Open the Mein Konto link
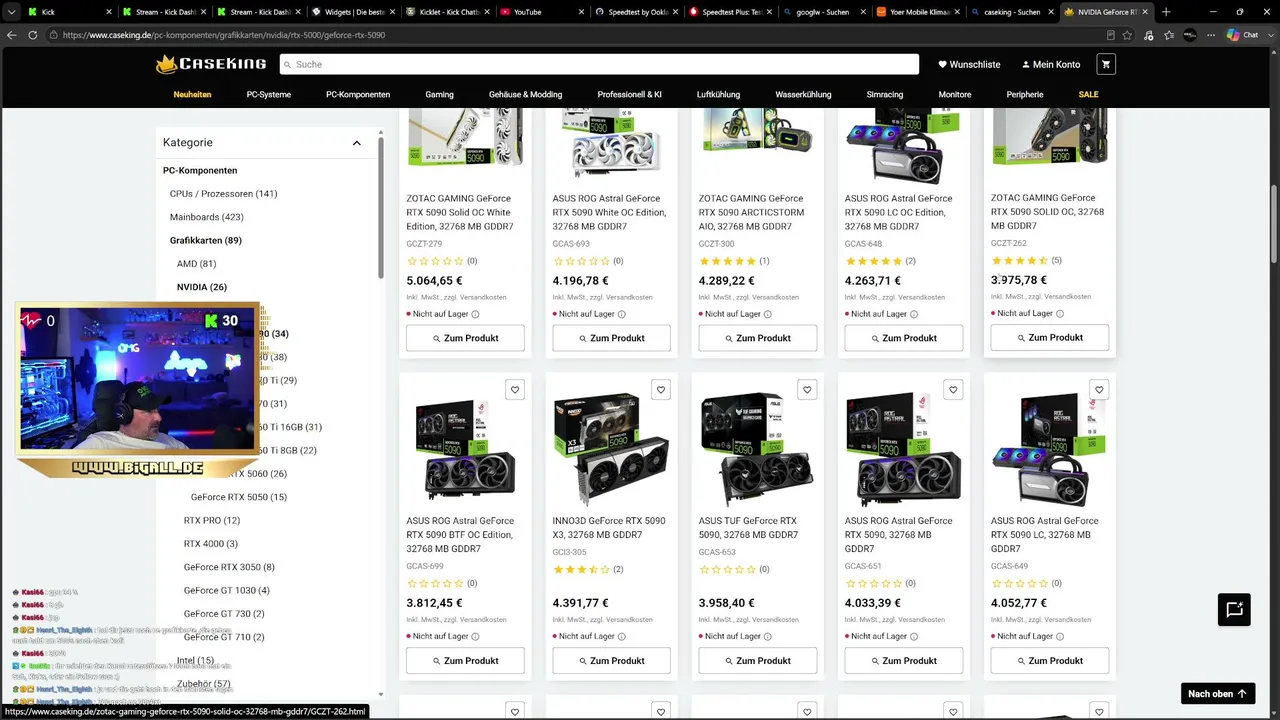 point(1050,64)
